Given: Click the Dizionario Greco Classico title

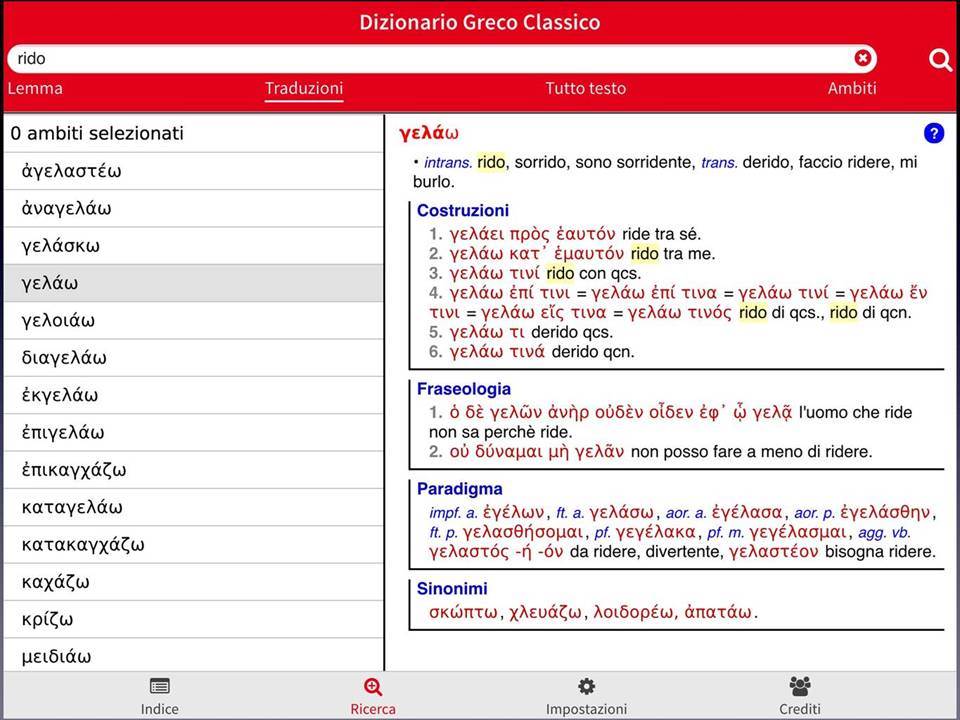Looking at the screenshot, I should pos(479,23).
